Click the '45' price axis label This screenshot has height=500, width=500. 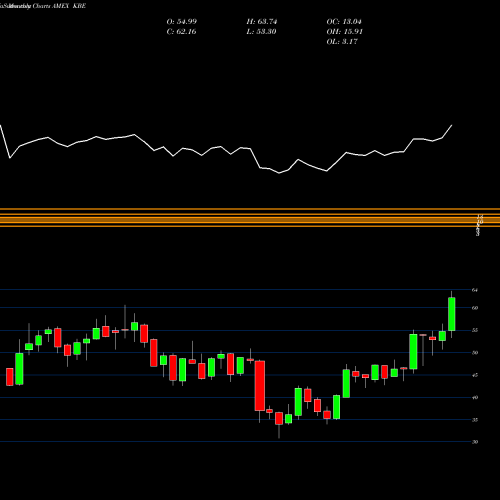[475, 375]
